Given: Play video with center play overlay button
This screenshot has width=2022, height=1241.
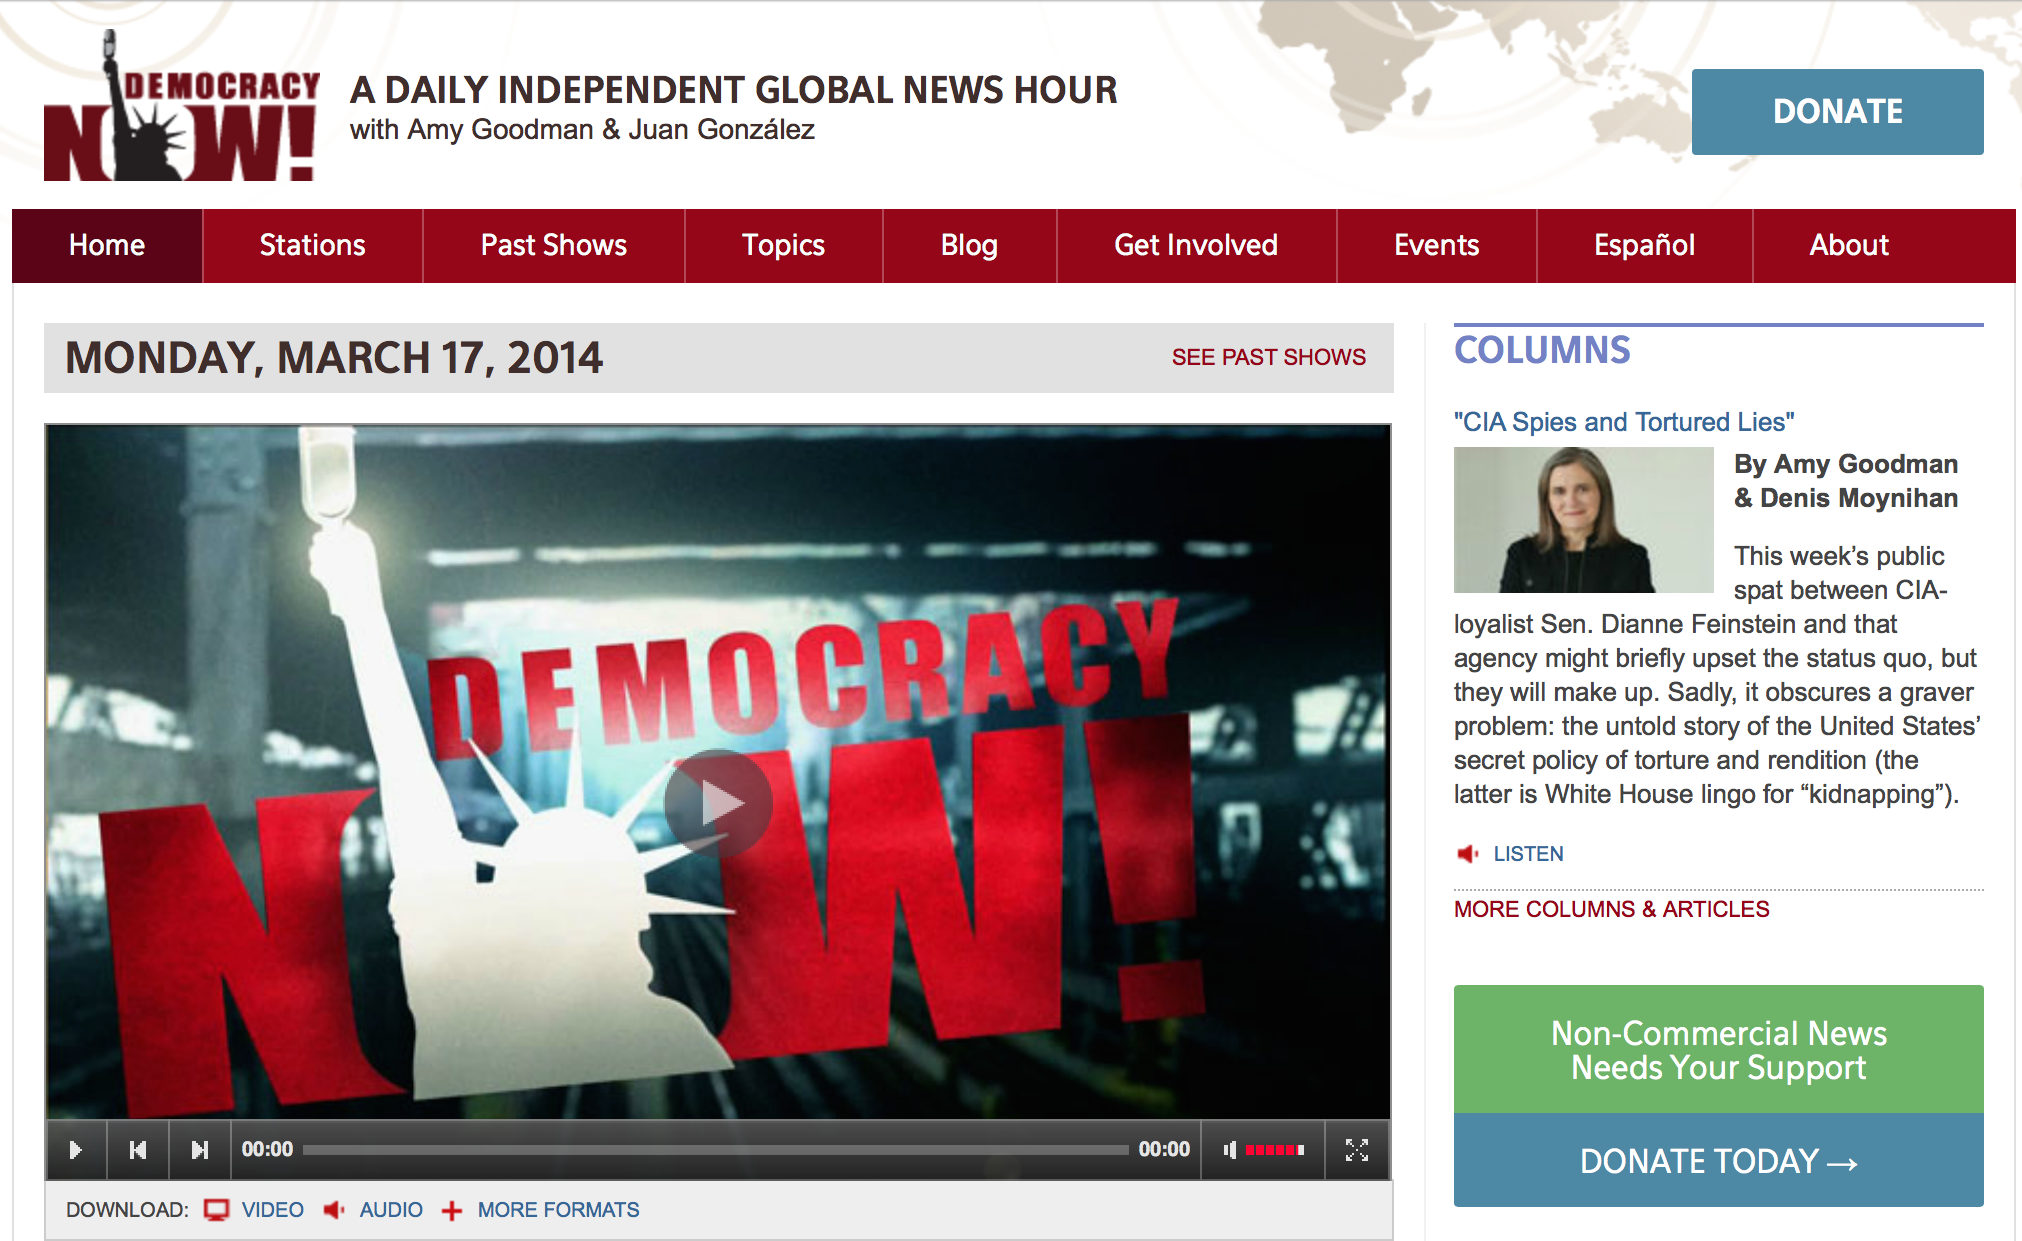Looking at the screenshot, I should pos(718,802).
